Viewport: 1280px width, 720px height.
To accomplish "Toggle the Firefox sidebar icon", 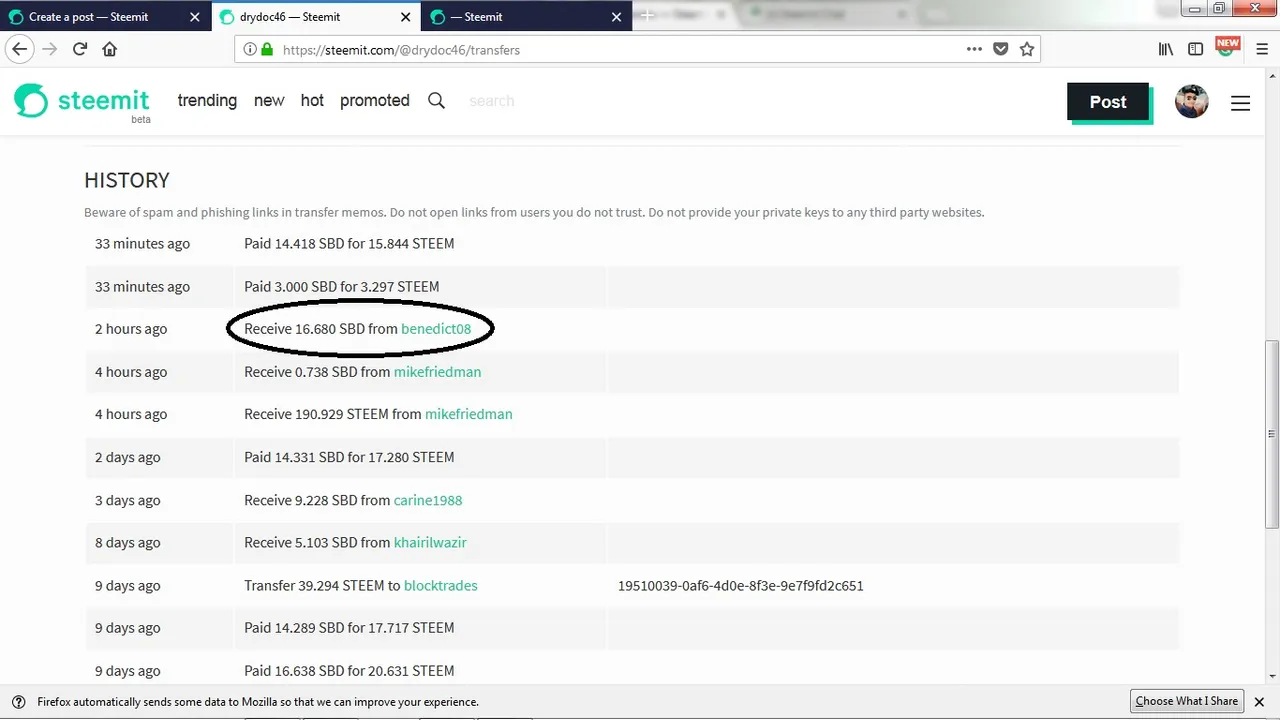I will click(x=1195, y=49).
